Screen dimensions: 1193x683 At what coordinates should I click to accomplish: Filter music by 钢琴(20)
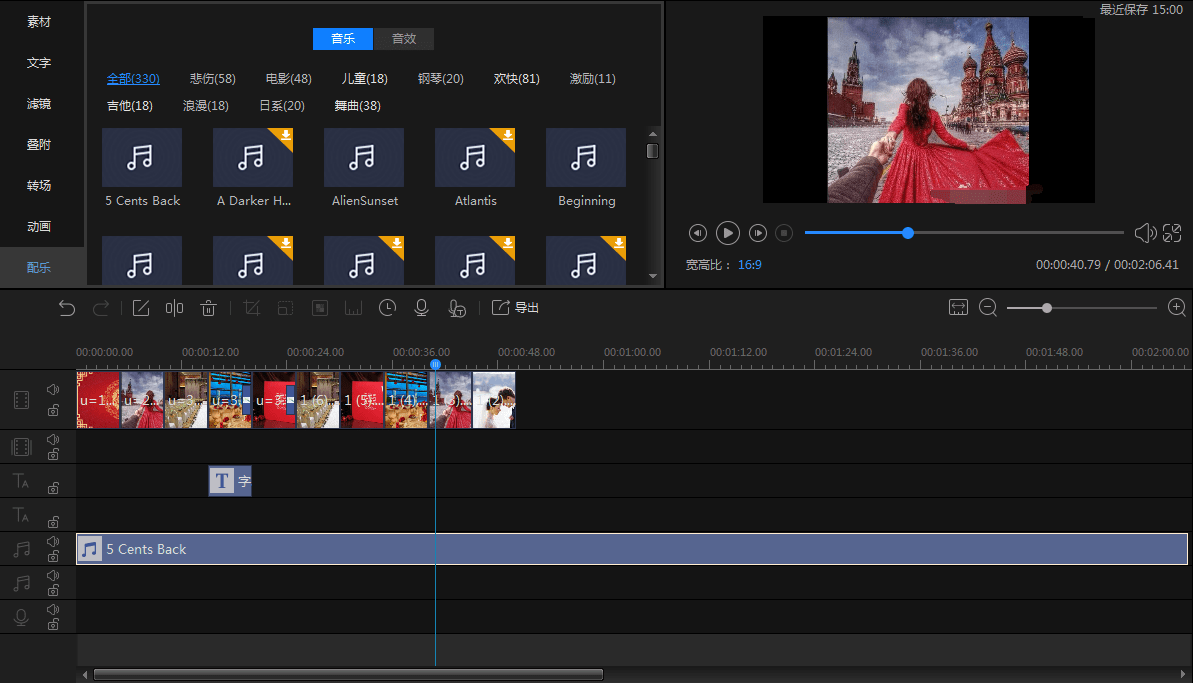[441, 78]
